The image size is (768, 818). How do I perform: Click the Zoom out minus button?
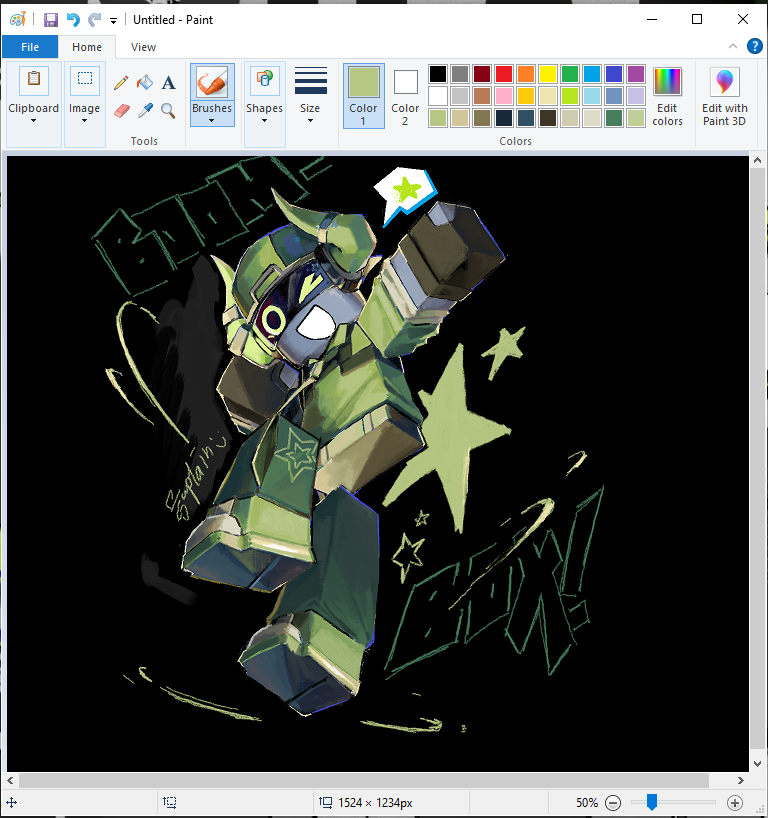coord(613,802)
